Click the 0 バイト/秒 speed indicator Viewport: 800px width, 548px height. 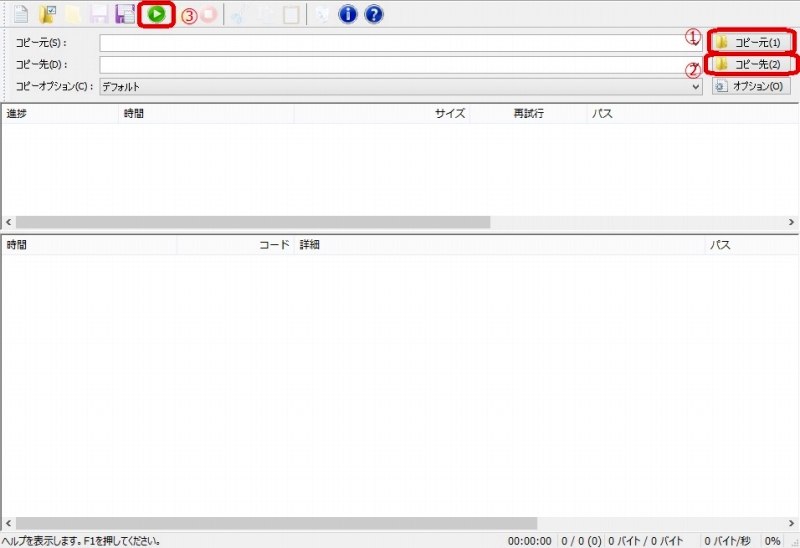click(727, 541)
